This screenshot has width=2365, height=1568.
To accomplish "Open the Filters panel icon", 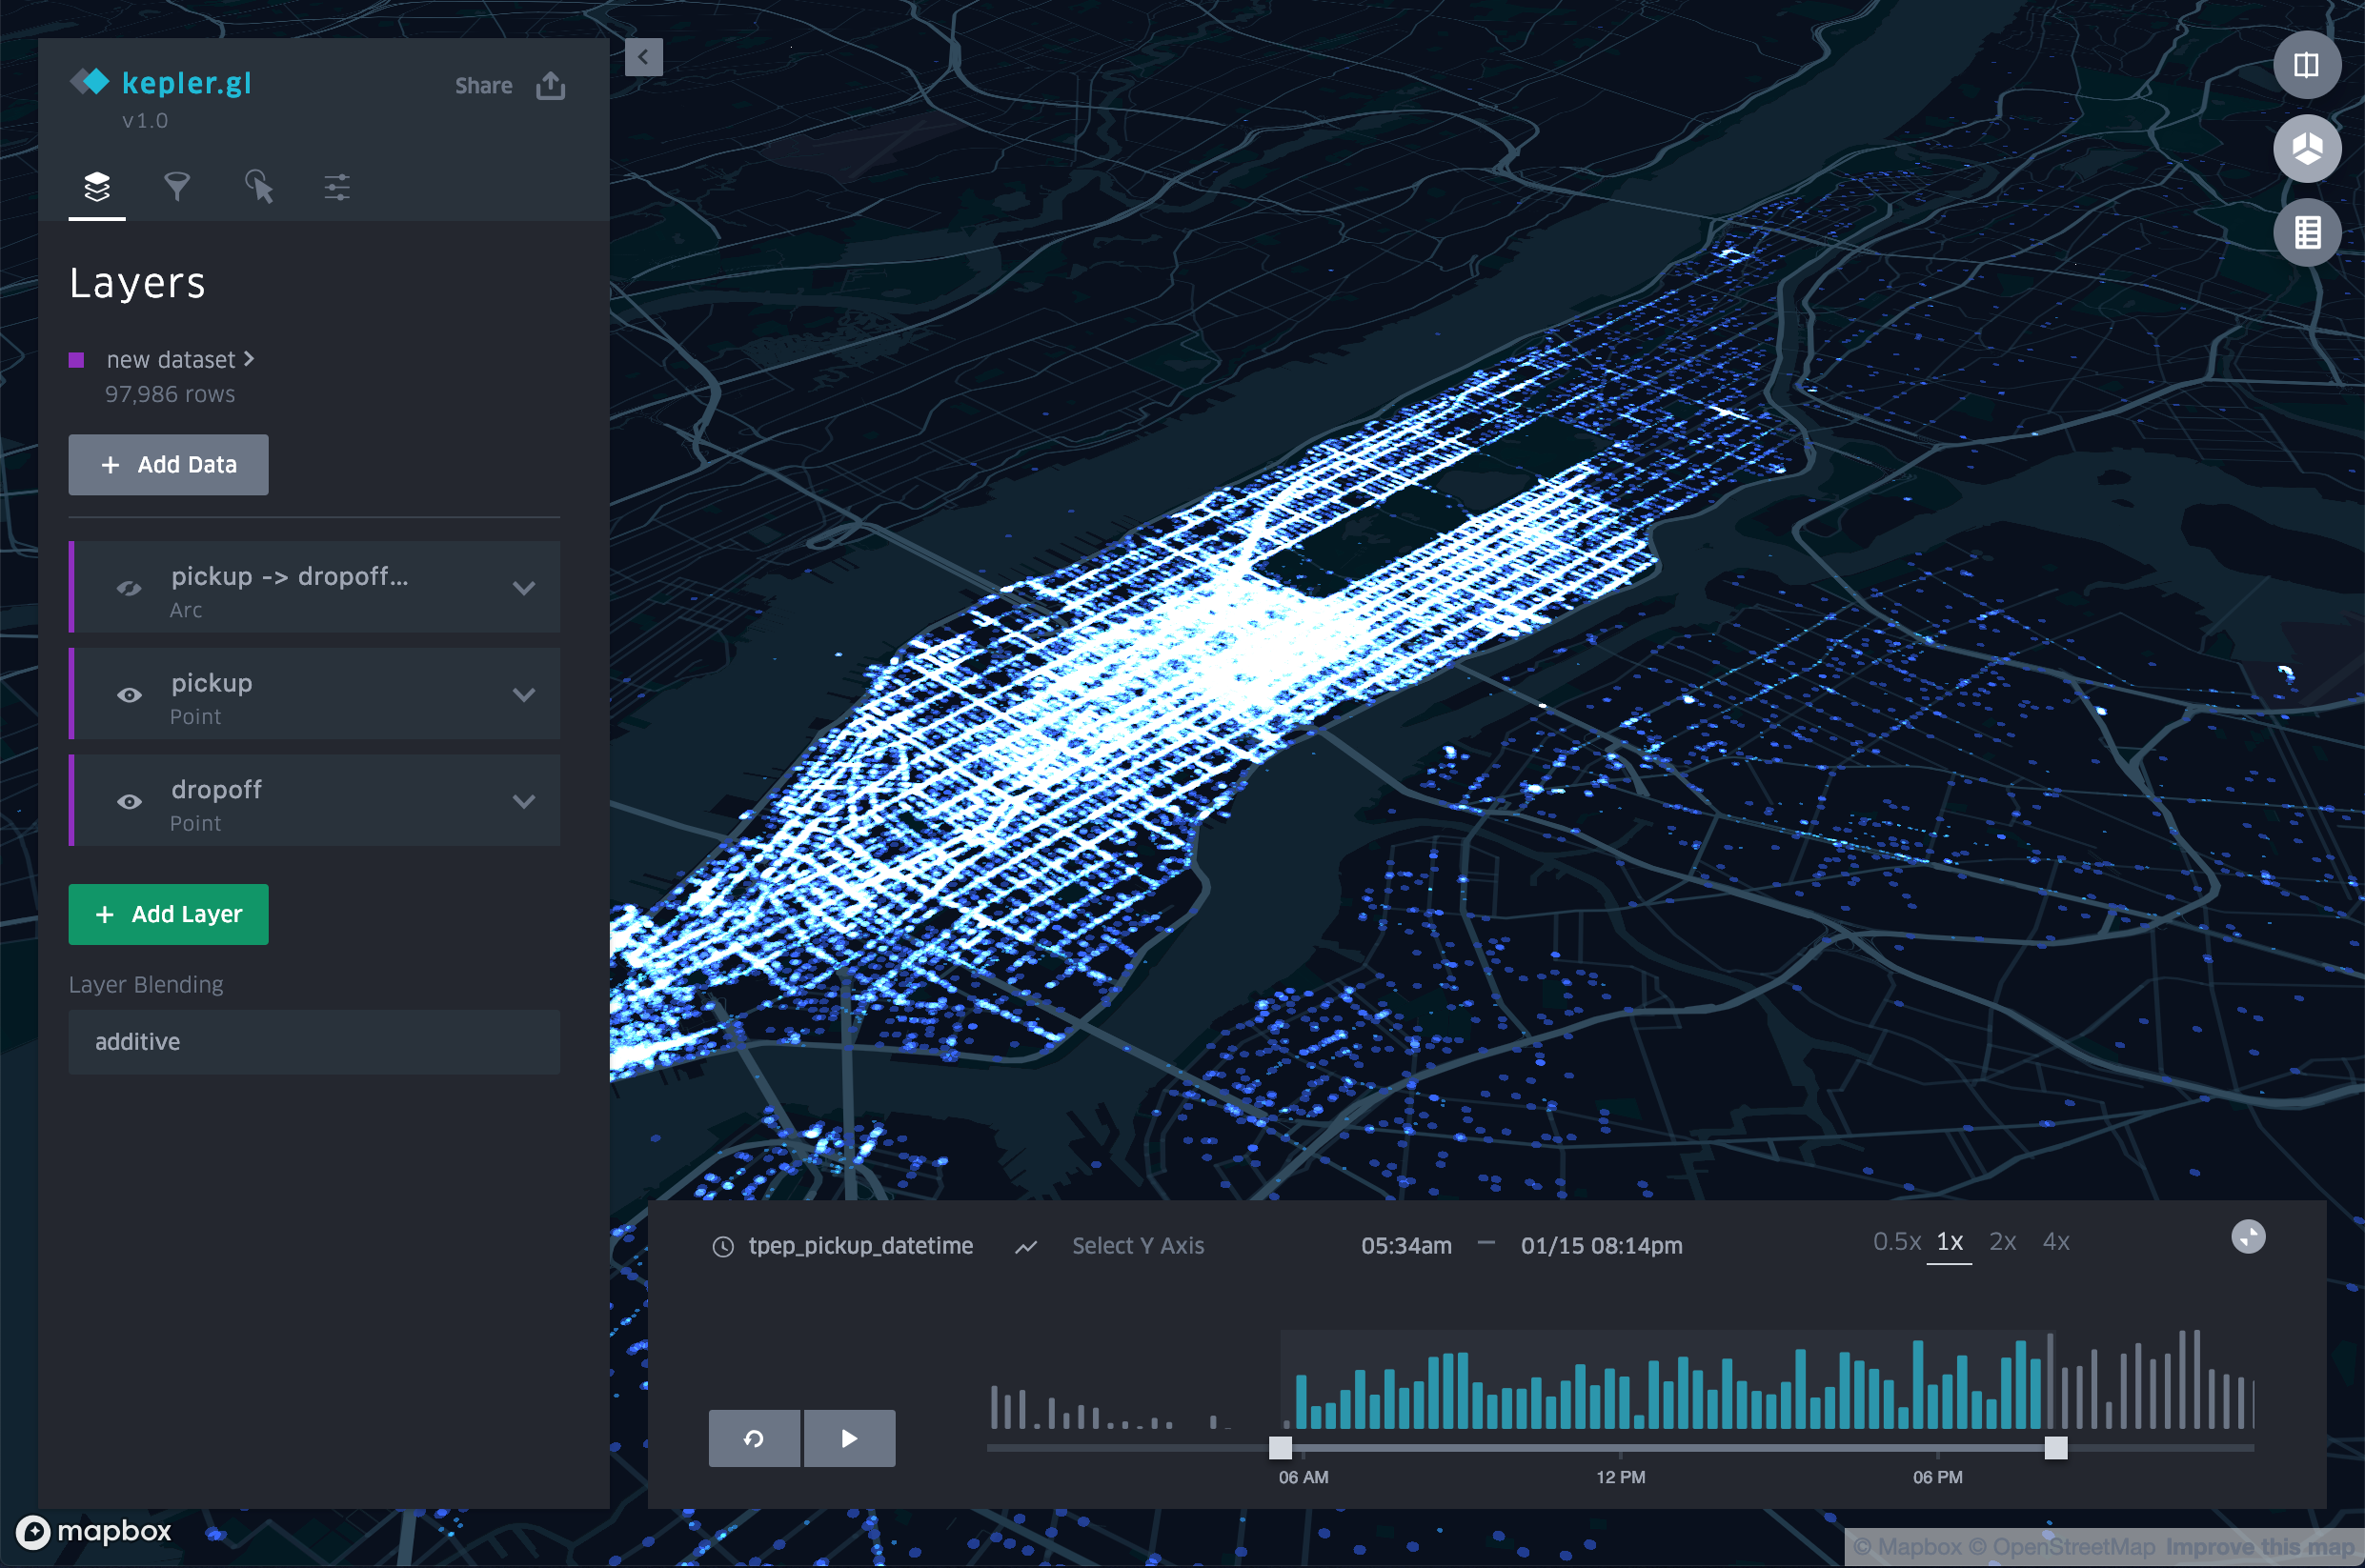I will coord(177,186).
